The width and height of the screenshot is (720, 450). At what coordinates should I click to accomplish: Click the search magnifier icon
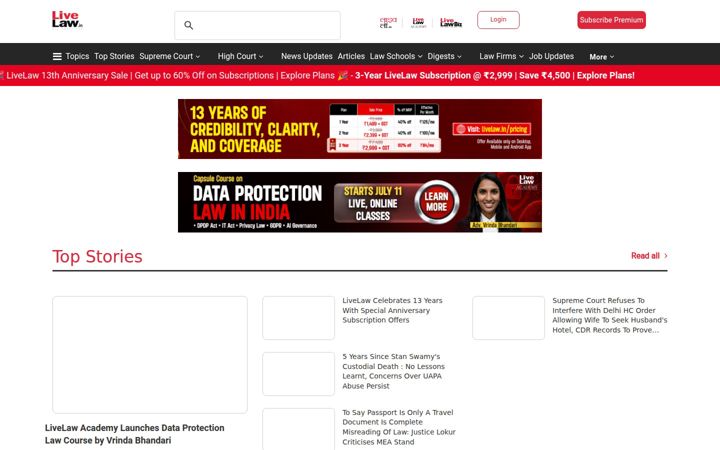coord(188,25)
